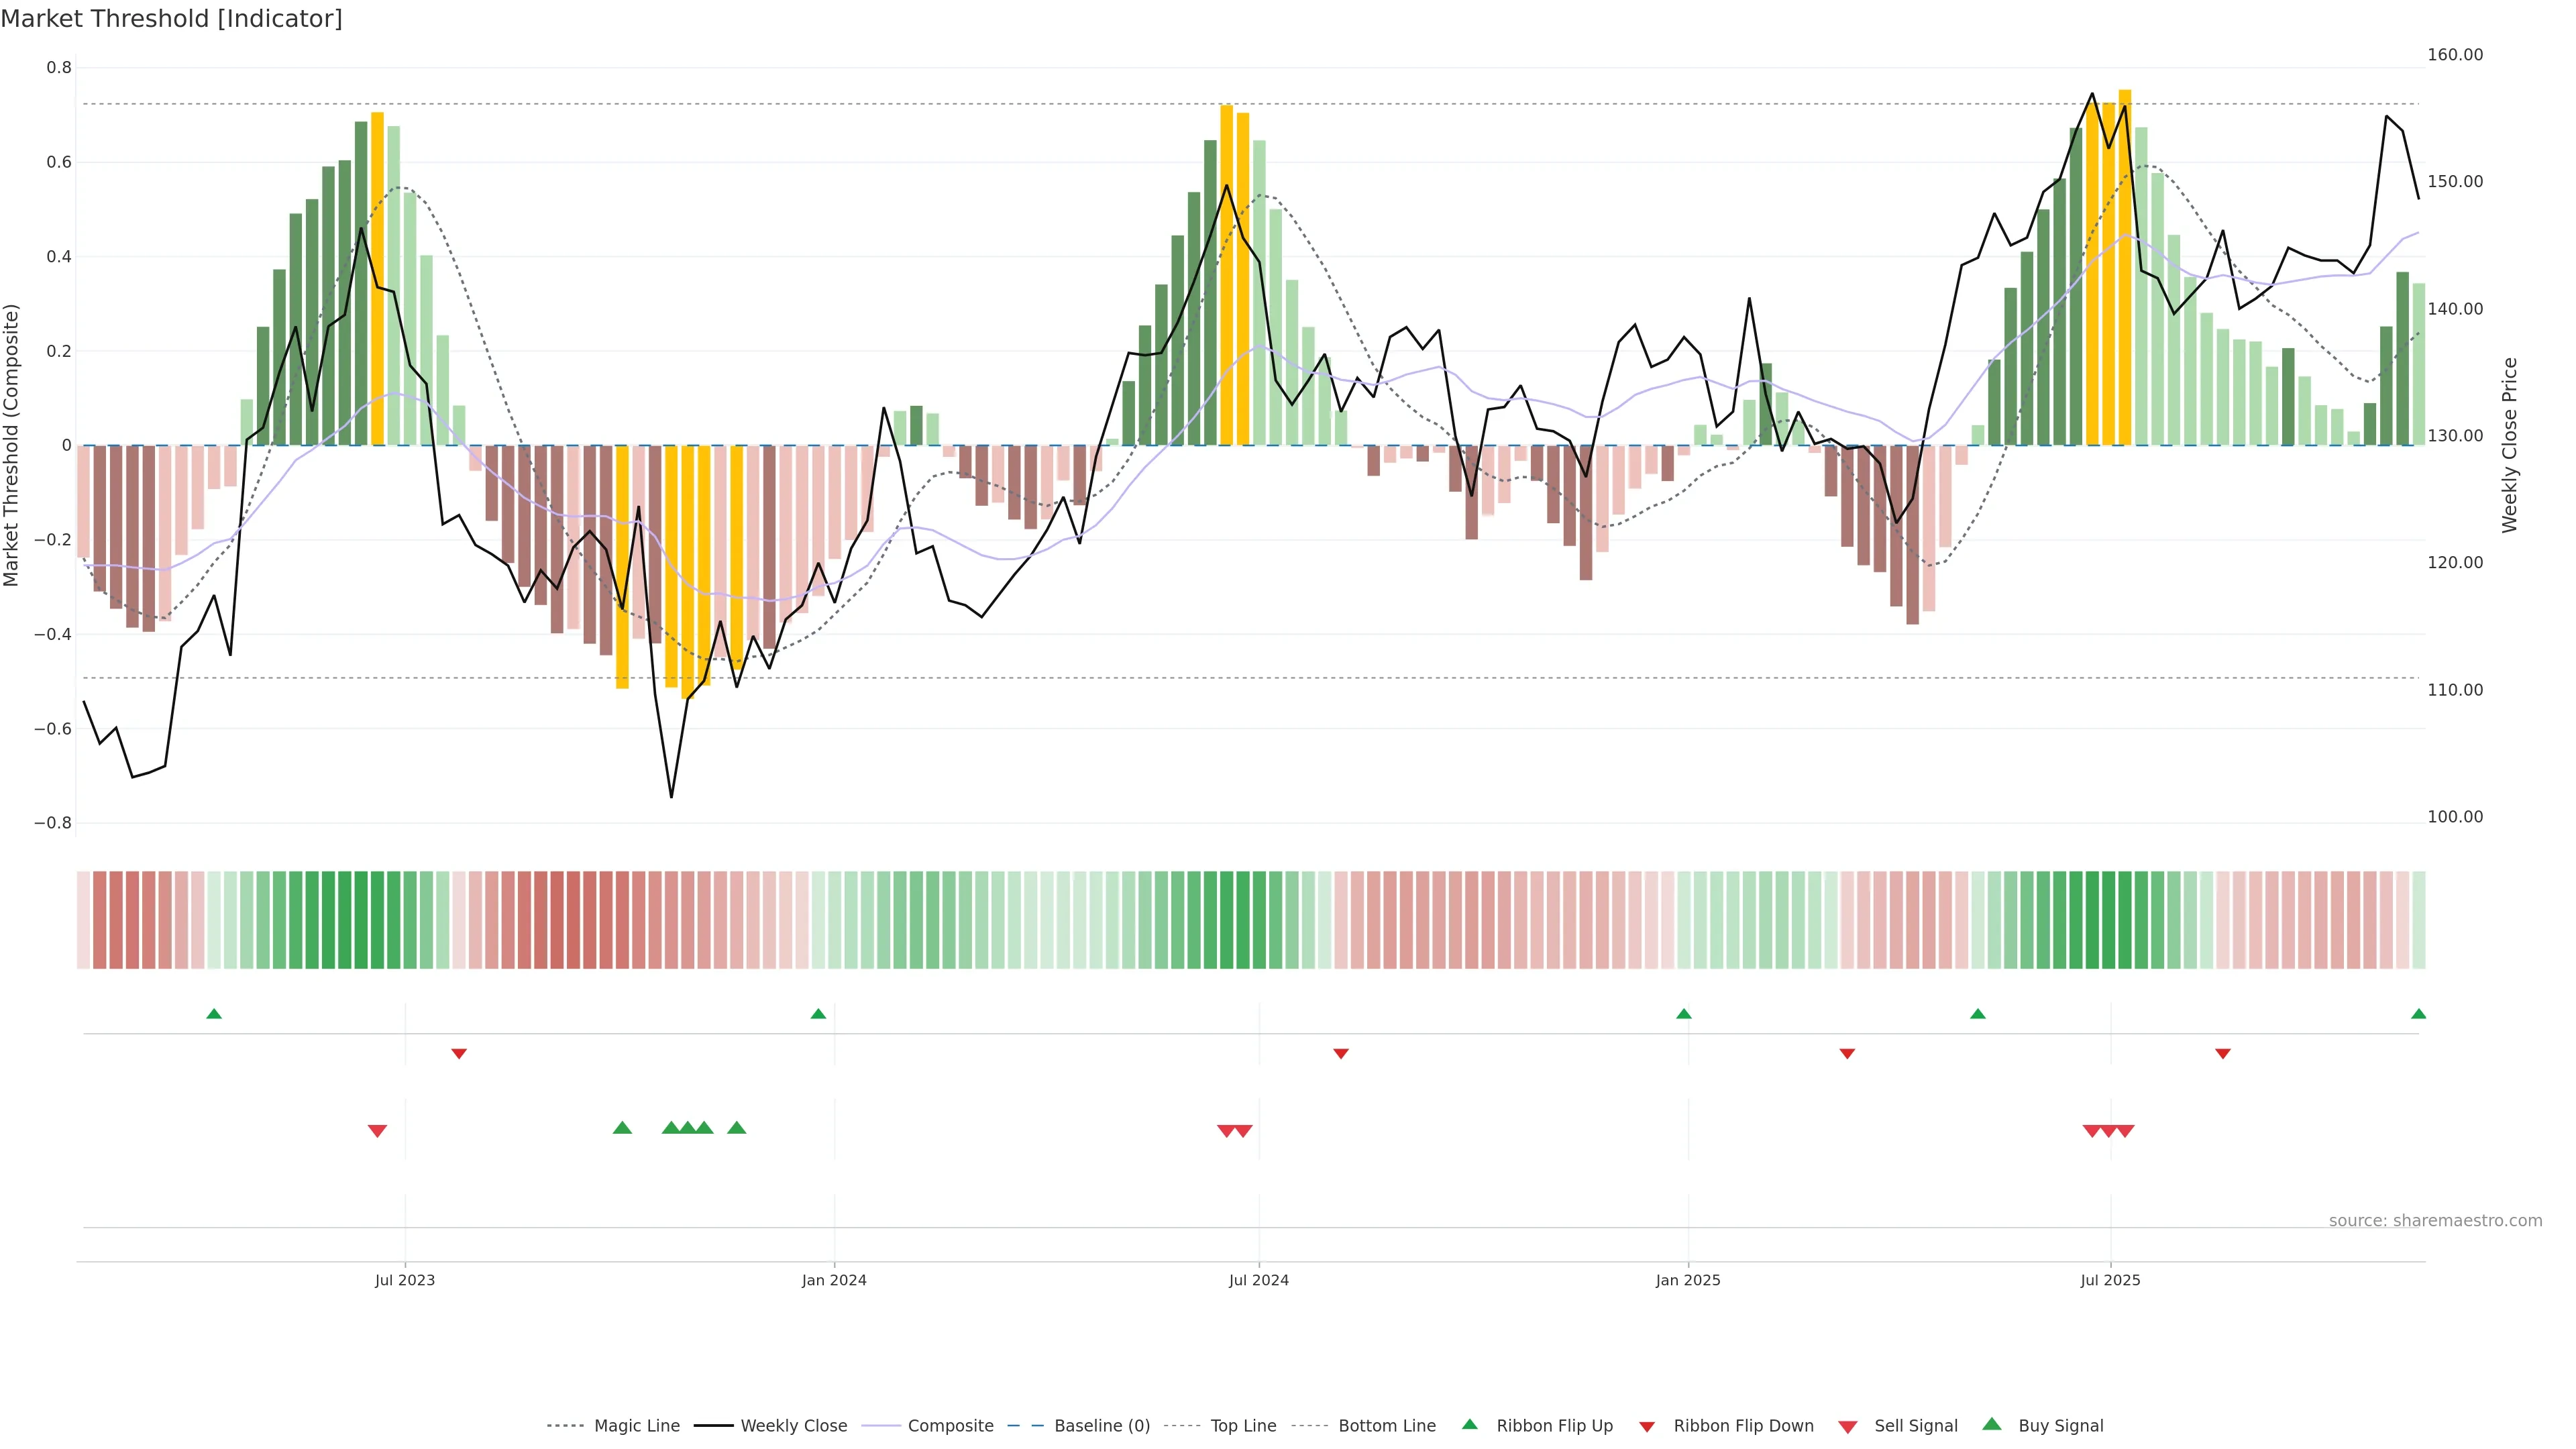Viewport: 2576px width, 1449px height.
Task: Click the last ribbon flip up marker at far right
Action: [2418, 1014]
